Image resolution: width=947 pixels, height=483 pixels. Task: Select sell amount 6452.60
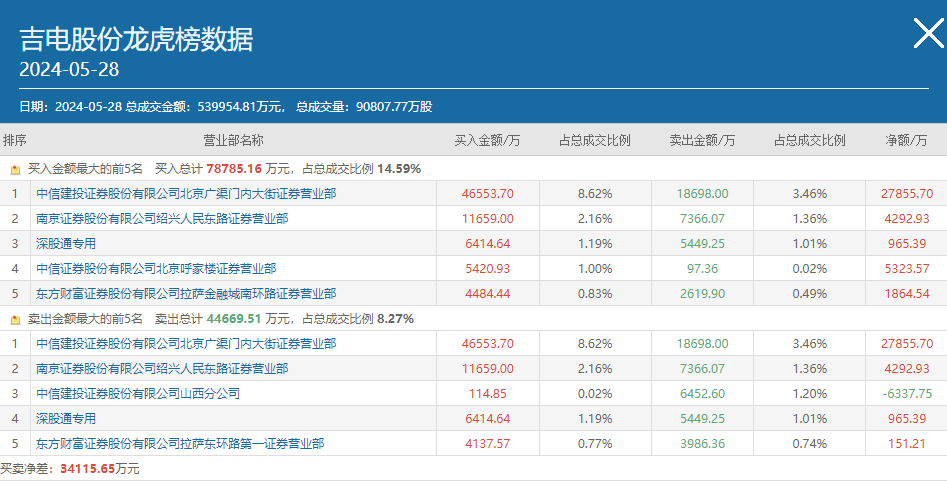click(702, 394)
